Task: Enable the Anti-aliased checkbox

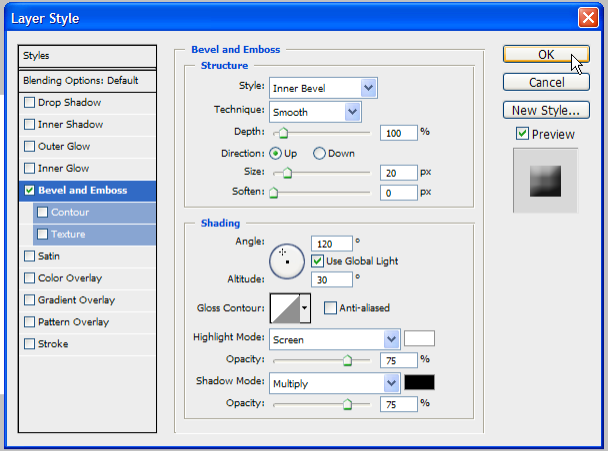Action: point(330,308)
